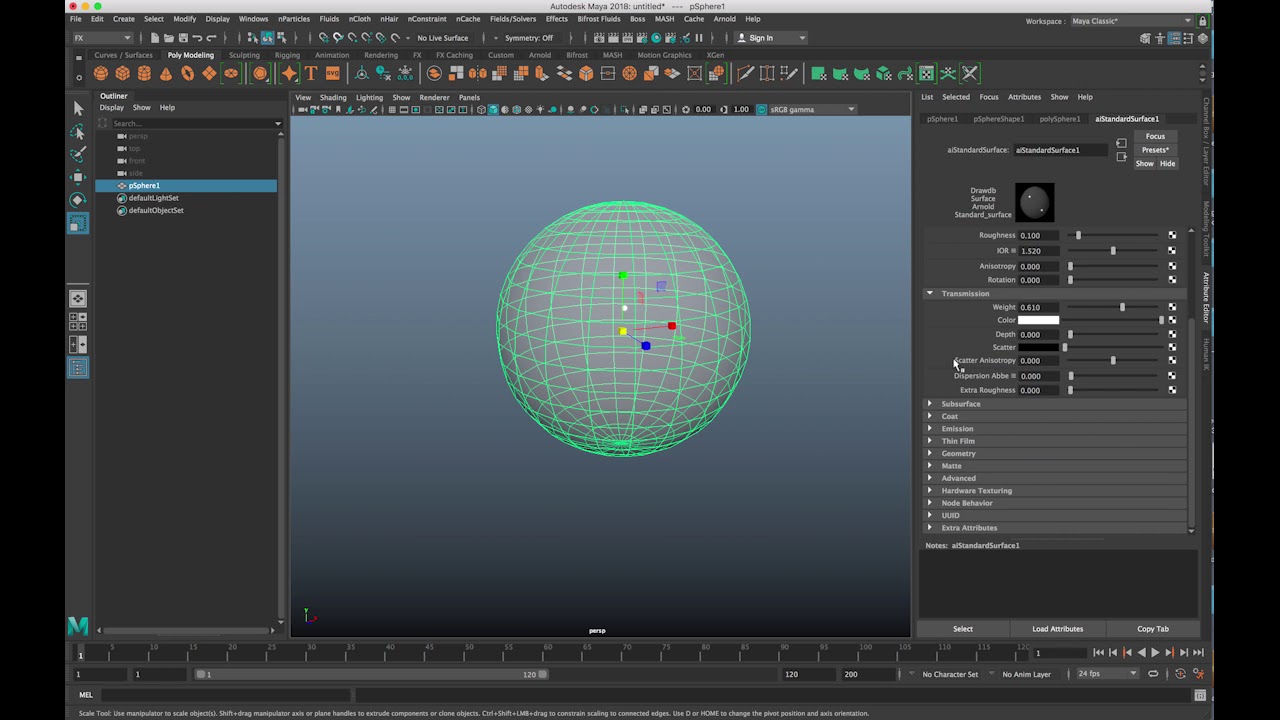The image size is (1280, 720).
Task: Click the go to input connection icon
Action: coord(1121,143)
